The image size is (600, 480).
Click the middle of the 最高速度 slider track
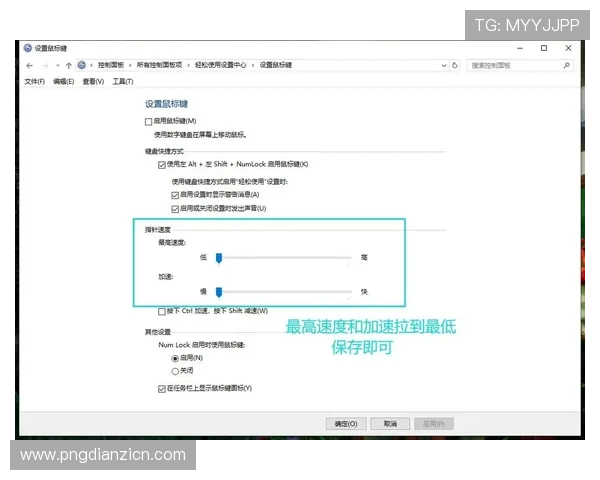(x=284, y=258)
